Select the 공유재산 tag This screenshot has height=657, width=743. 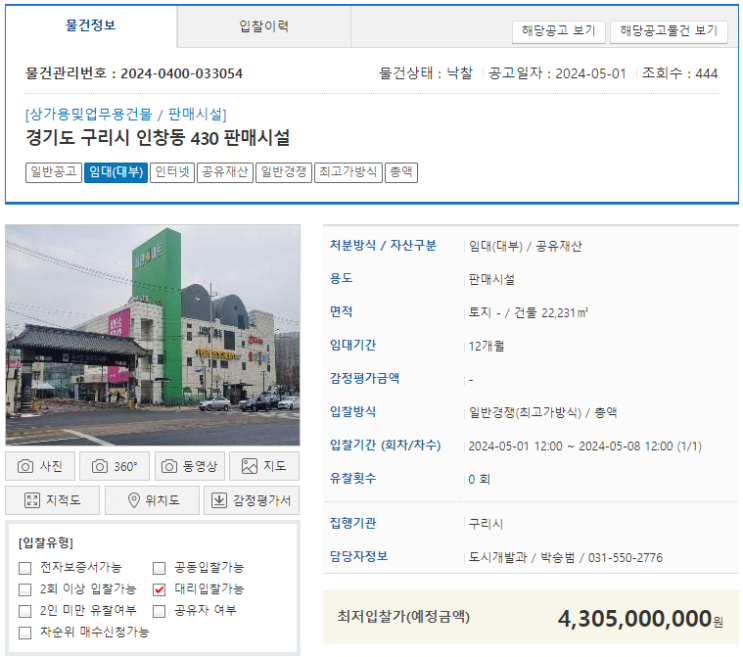pos(225,172)
